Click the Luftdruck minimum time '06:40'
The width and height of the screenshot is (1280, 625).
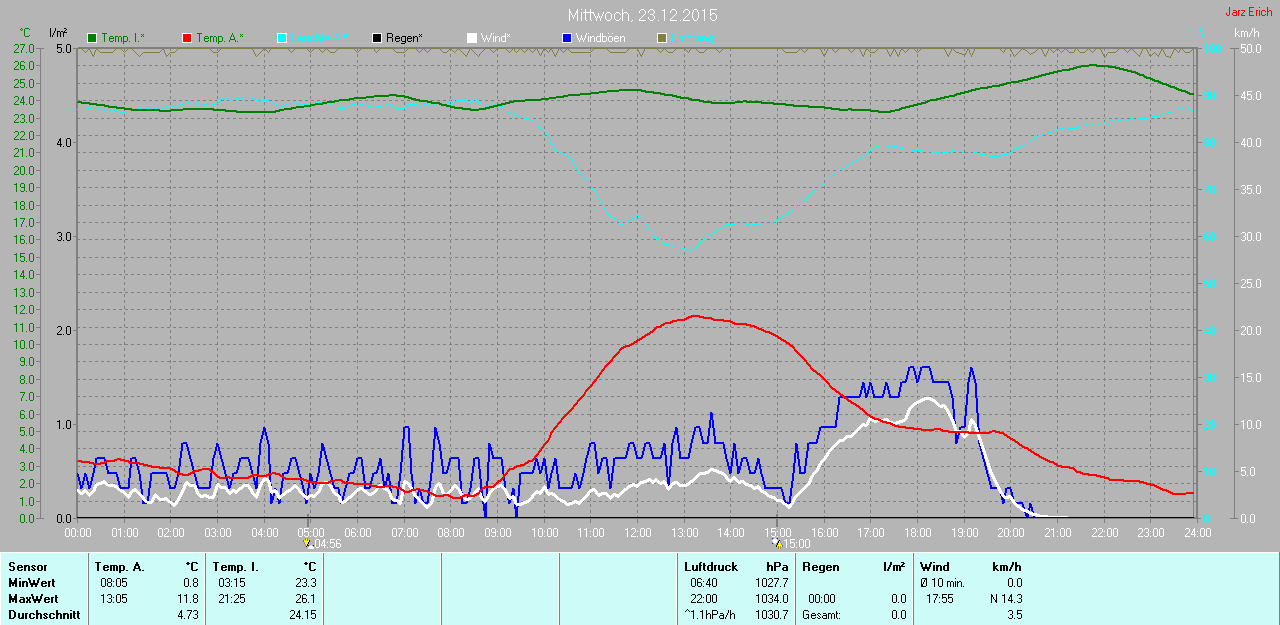click(x=703, y=583)
